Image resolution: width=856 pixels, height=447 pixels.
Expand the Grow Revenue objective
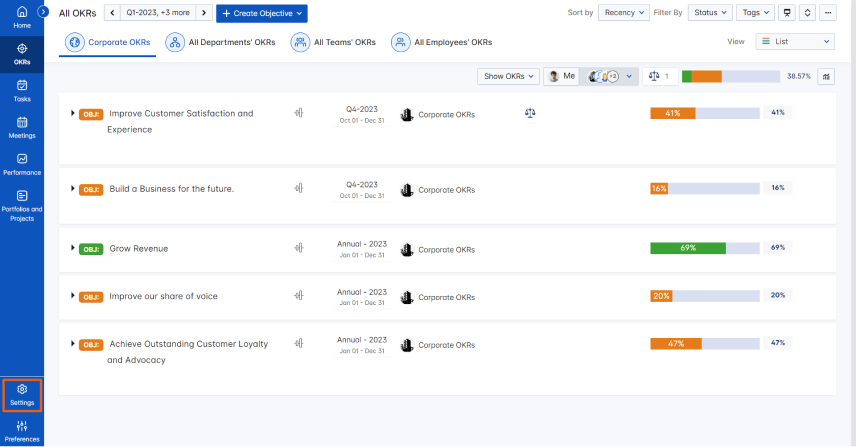[x=72, y=248]
